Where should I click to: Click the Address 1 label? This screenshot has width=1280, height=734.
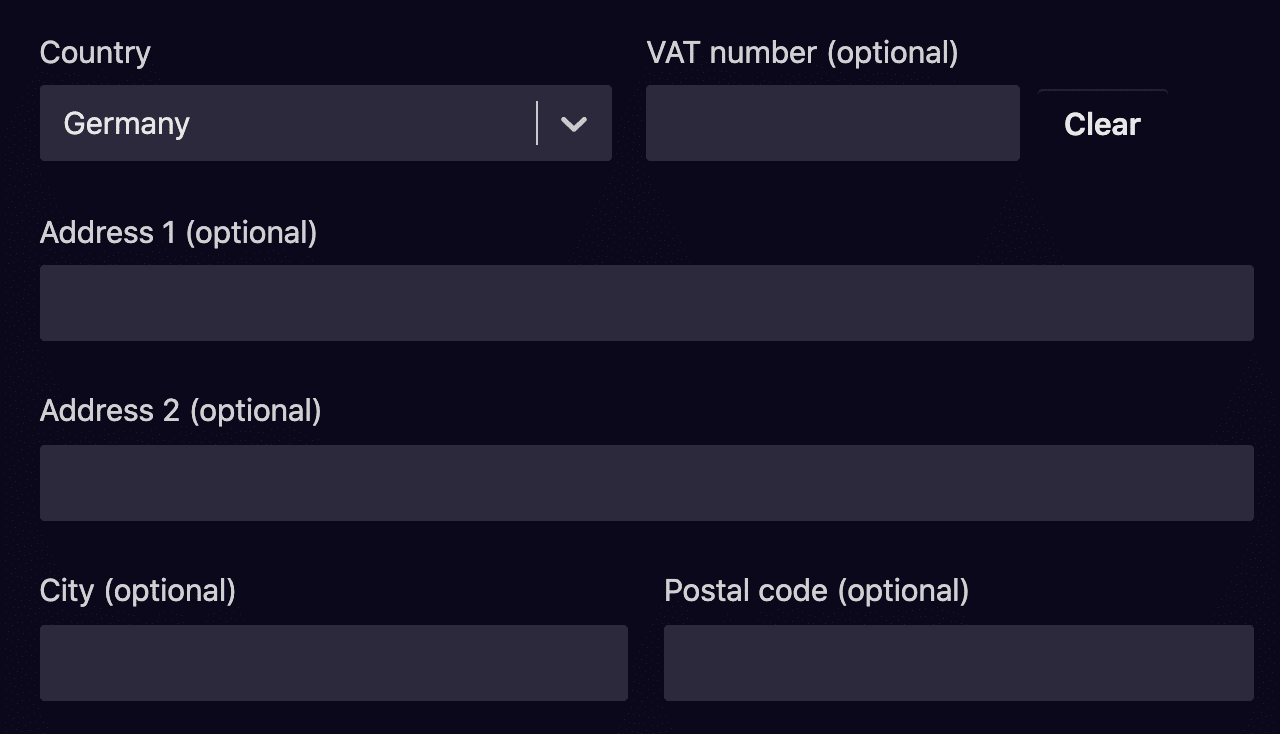tap(109, 233)
